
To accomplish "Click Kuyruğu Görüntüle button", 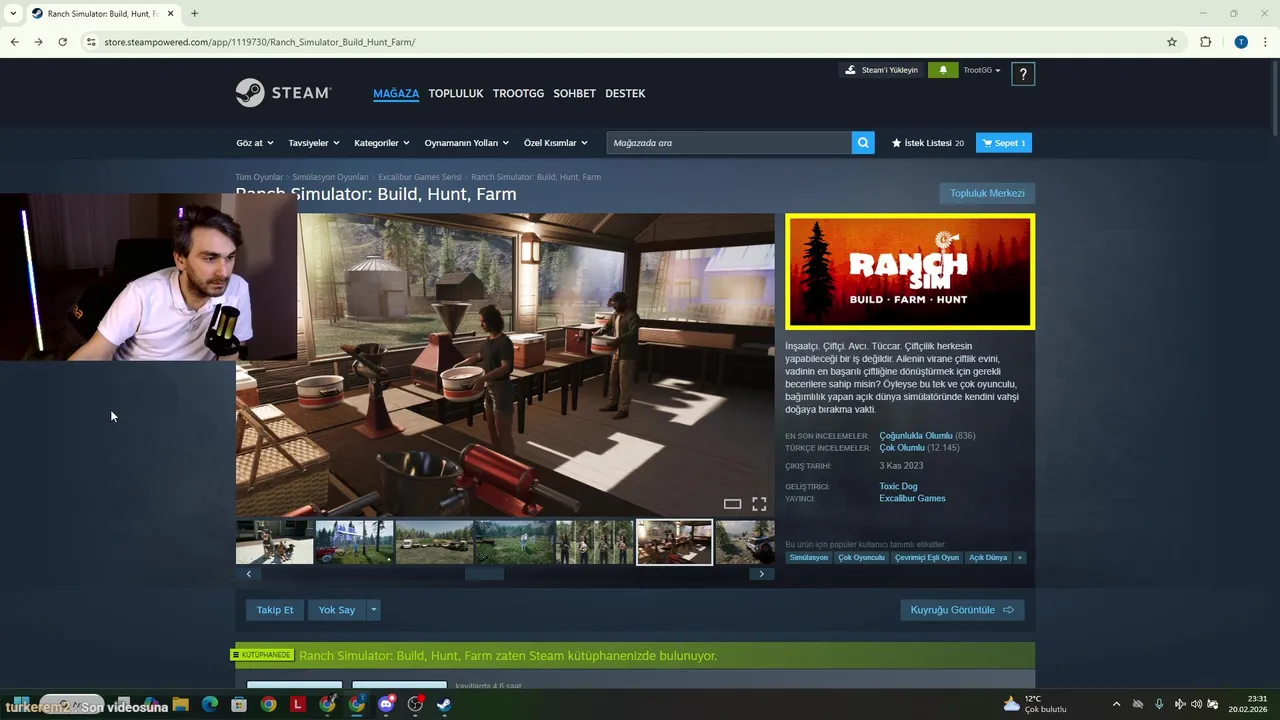I will (962, 609).
